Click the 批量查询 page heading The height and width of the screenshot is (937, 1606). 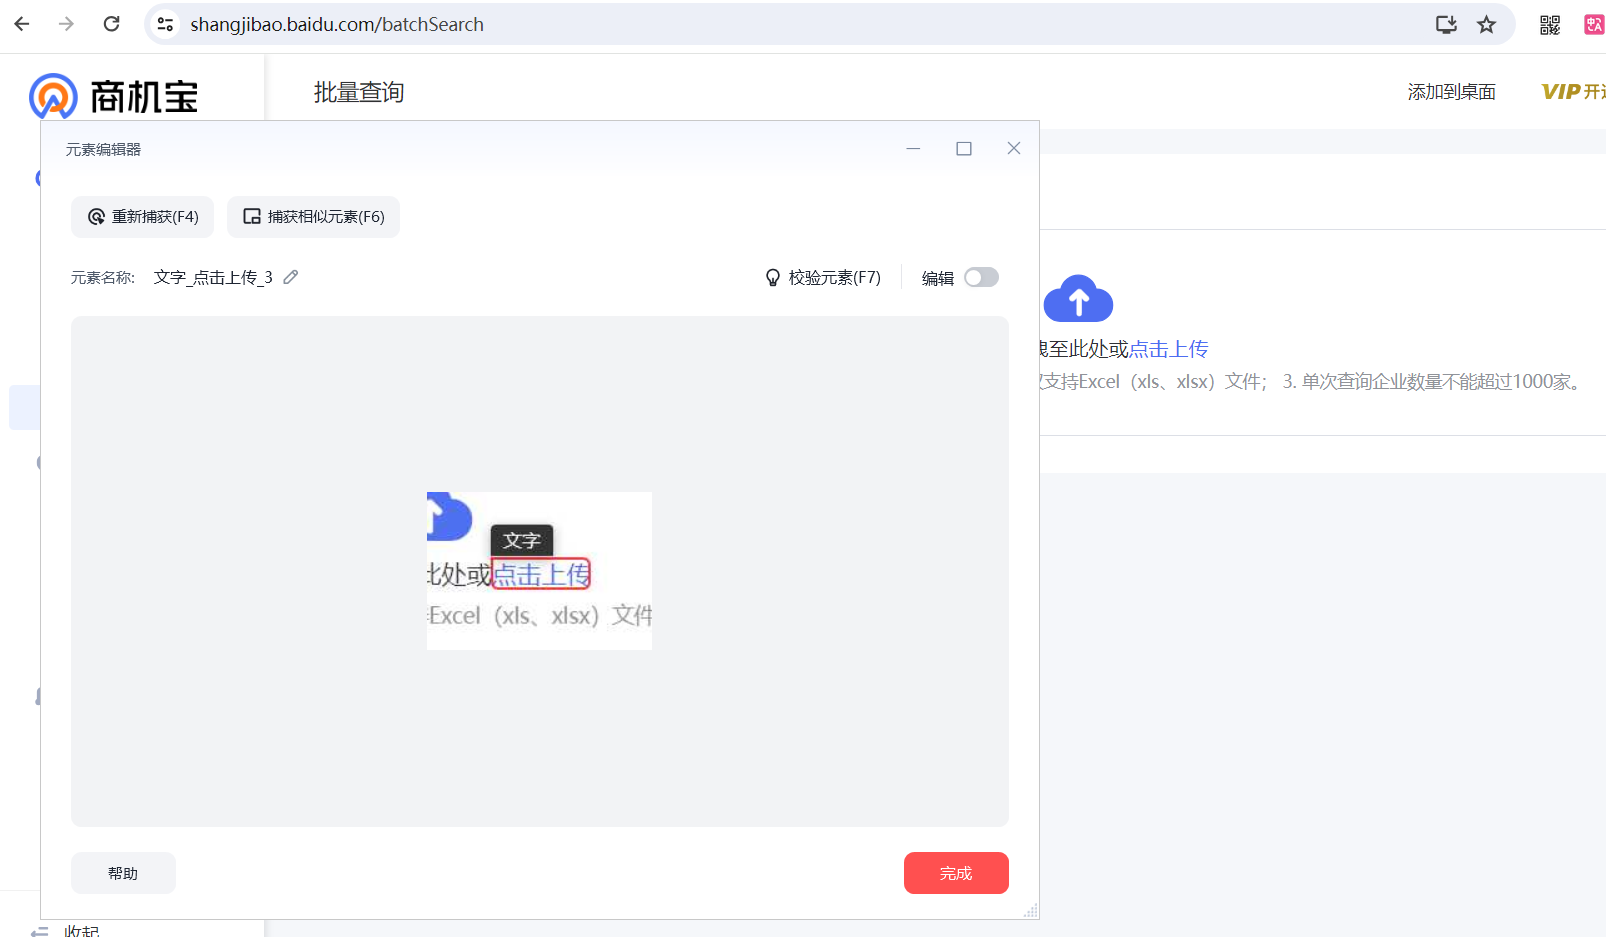click(359, 92)
